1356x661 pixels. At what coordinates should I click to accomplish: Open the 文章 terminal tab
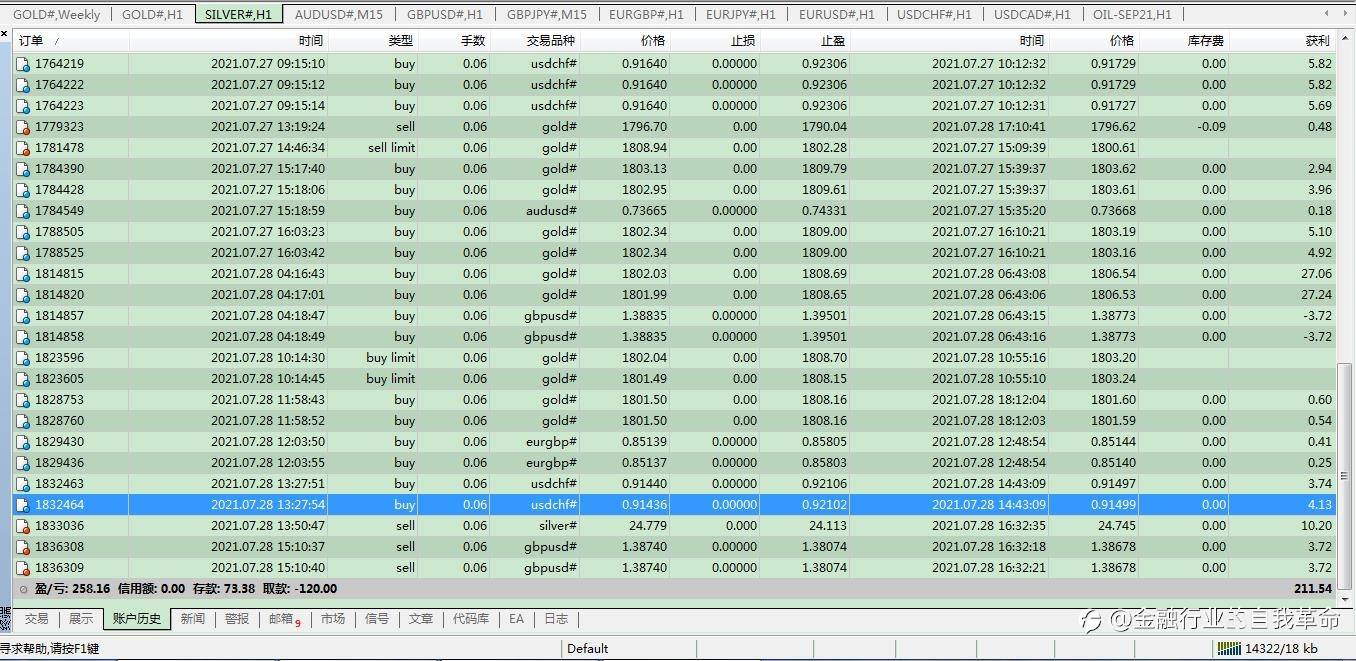(421, 619)
